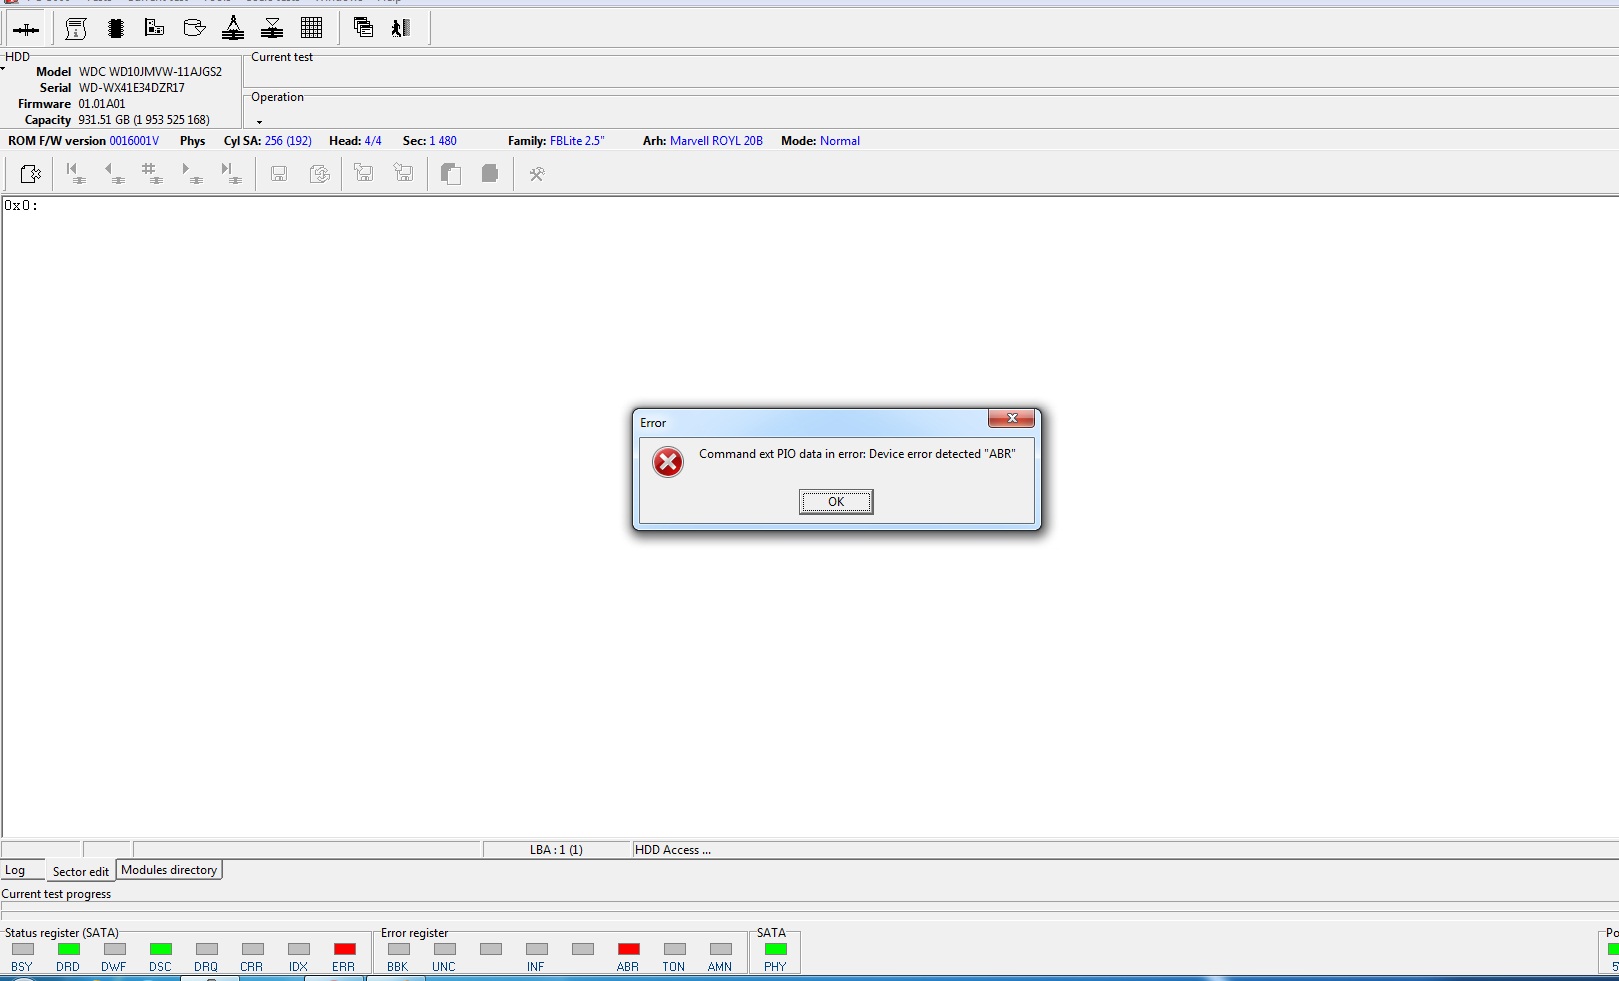
Task: Open the HDD resources icon
Action: (155, 29)
